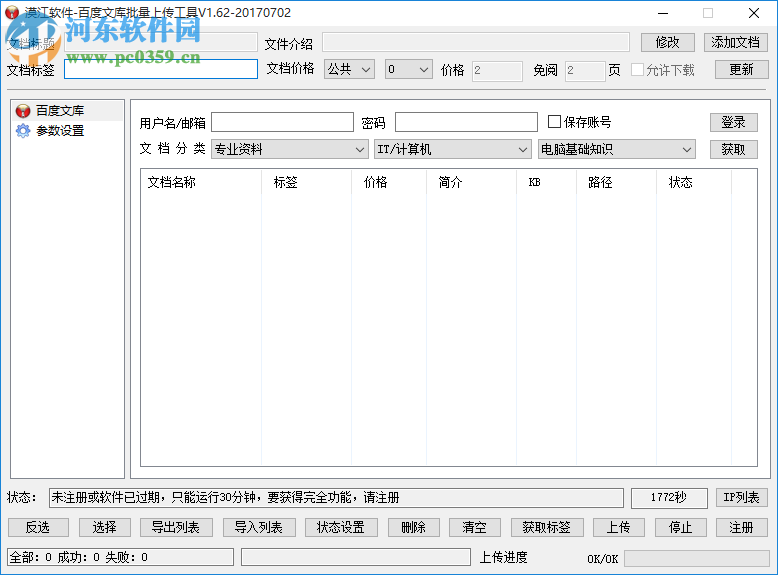Viewport: 778px width, 575px height.
Task: Open the dropdown showing value 0
Action: pos(409,69)
